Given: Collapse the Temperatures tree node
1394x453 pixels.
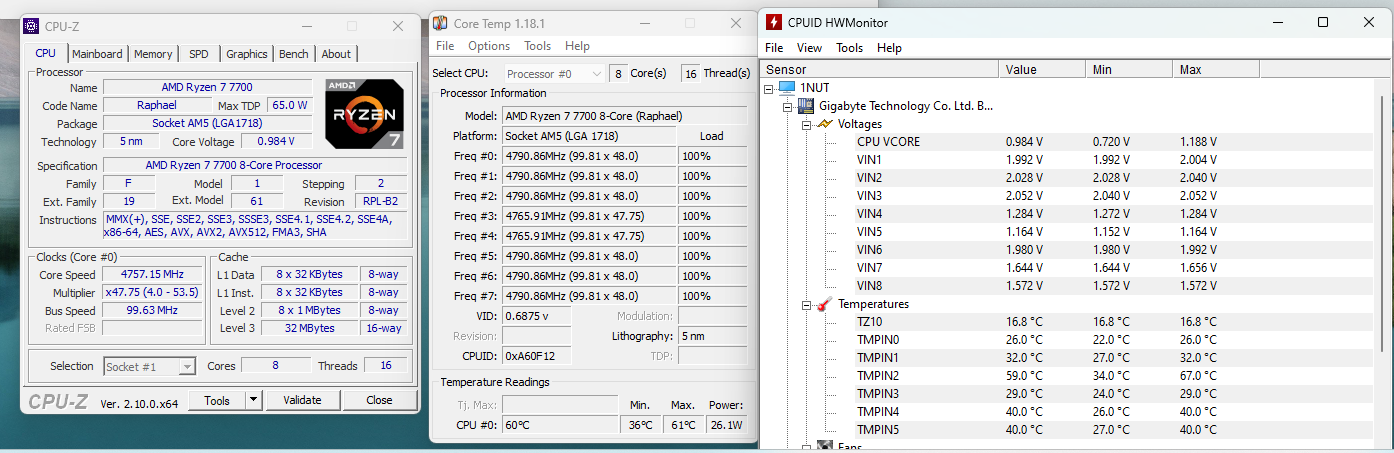Looking at the screenshot, I should (806, 304).
